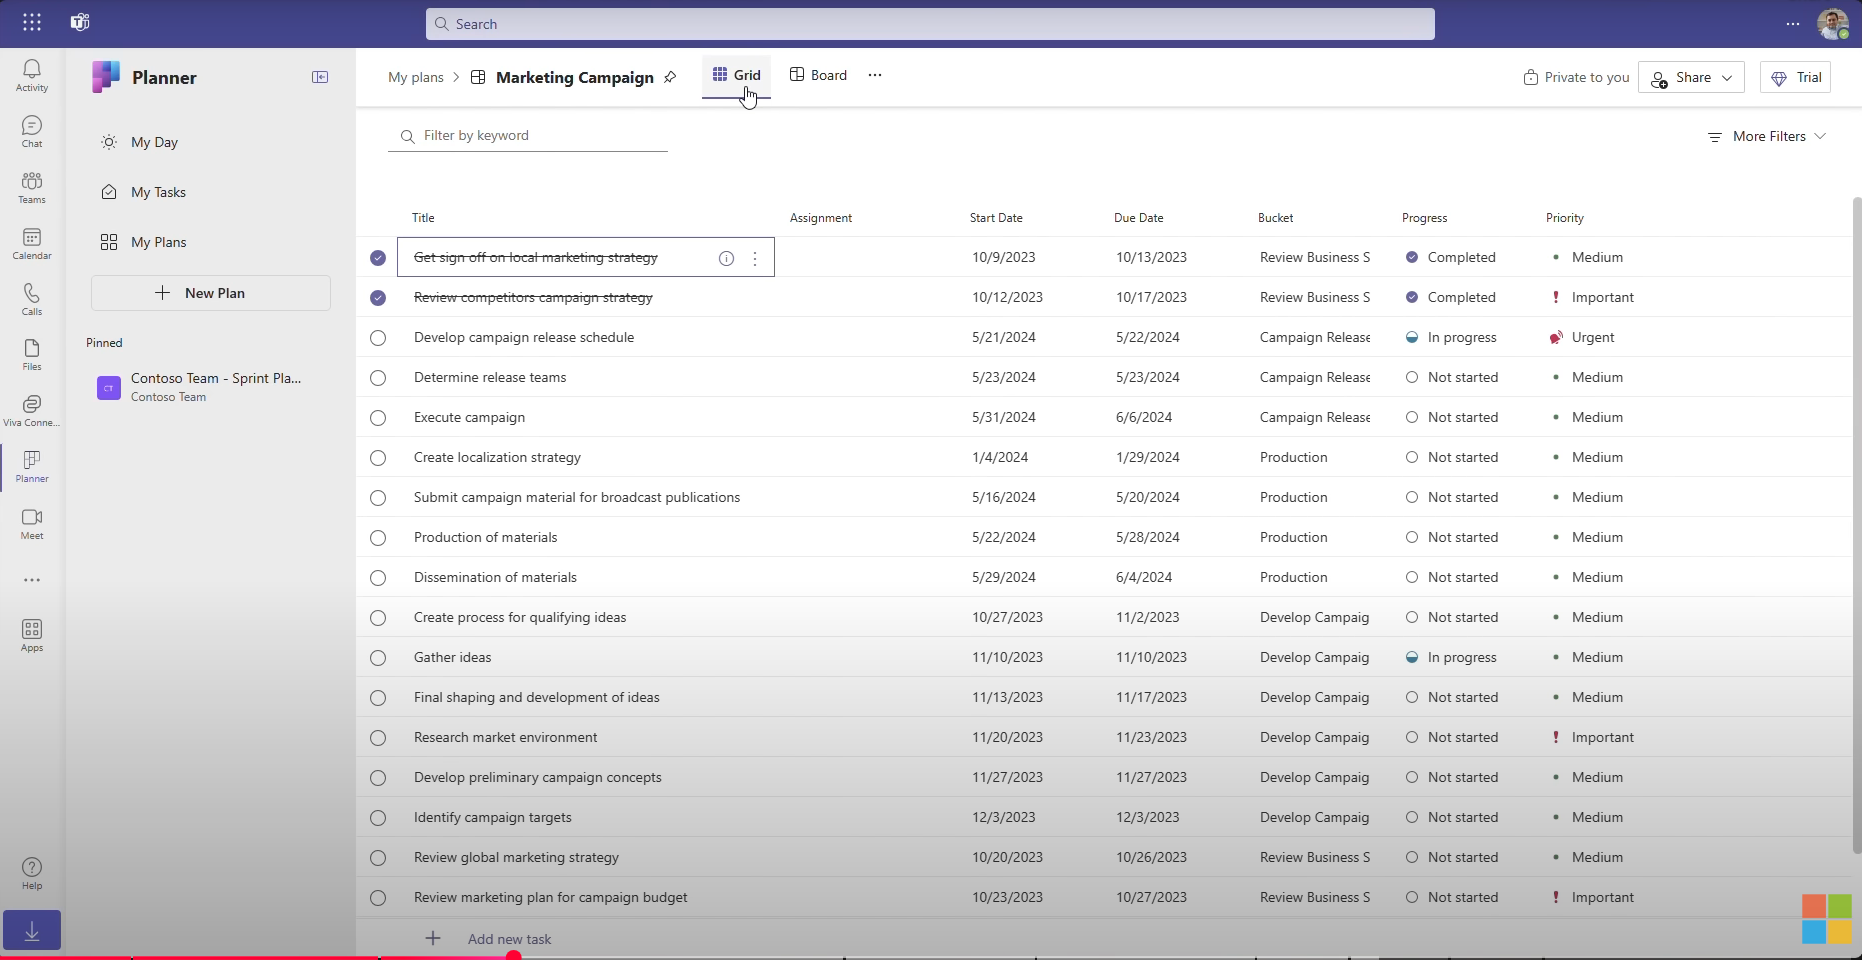Image resolution: width=1862 pixels, height=960 pixels.
Task: Click the download button at bottom left
Action: click(x=32, y=931)
